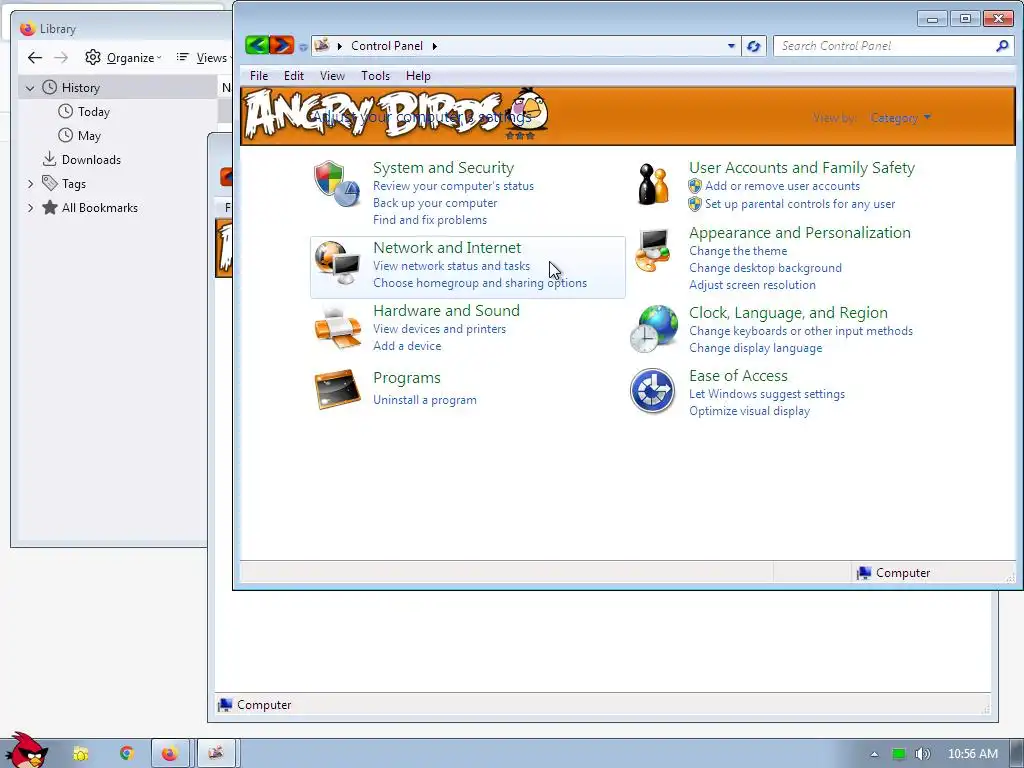The height and width of the screenshot is (768, 1024).
Task: Open the System and Security heading link
Action: pos(443,168)
